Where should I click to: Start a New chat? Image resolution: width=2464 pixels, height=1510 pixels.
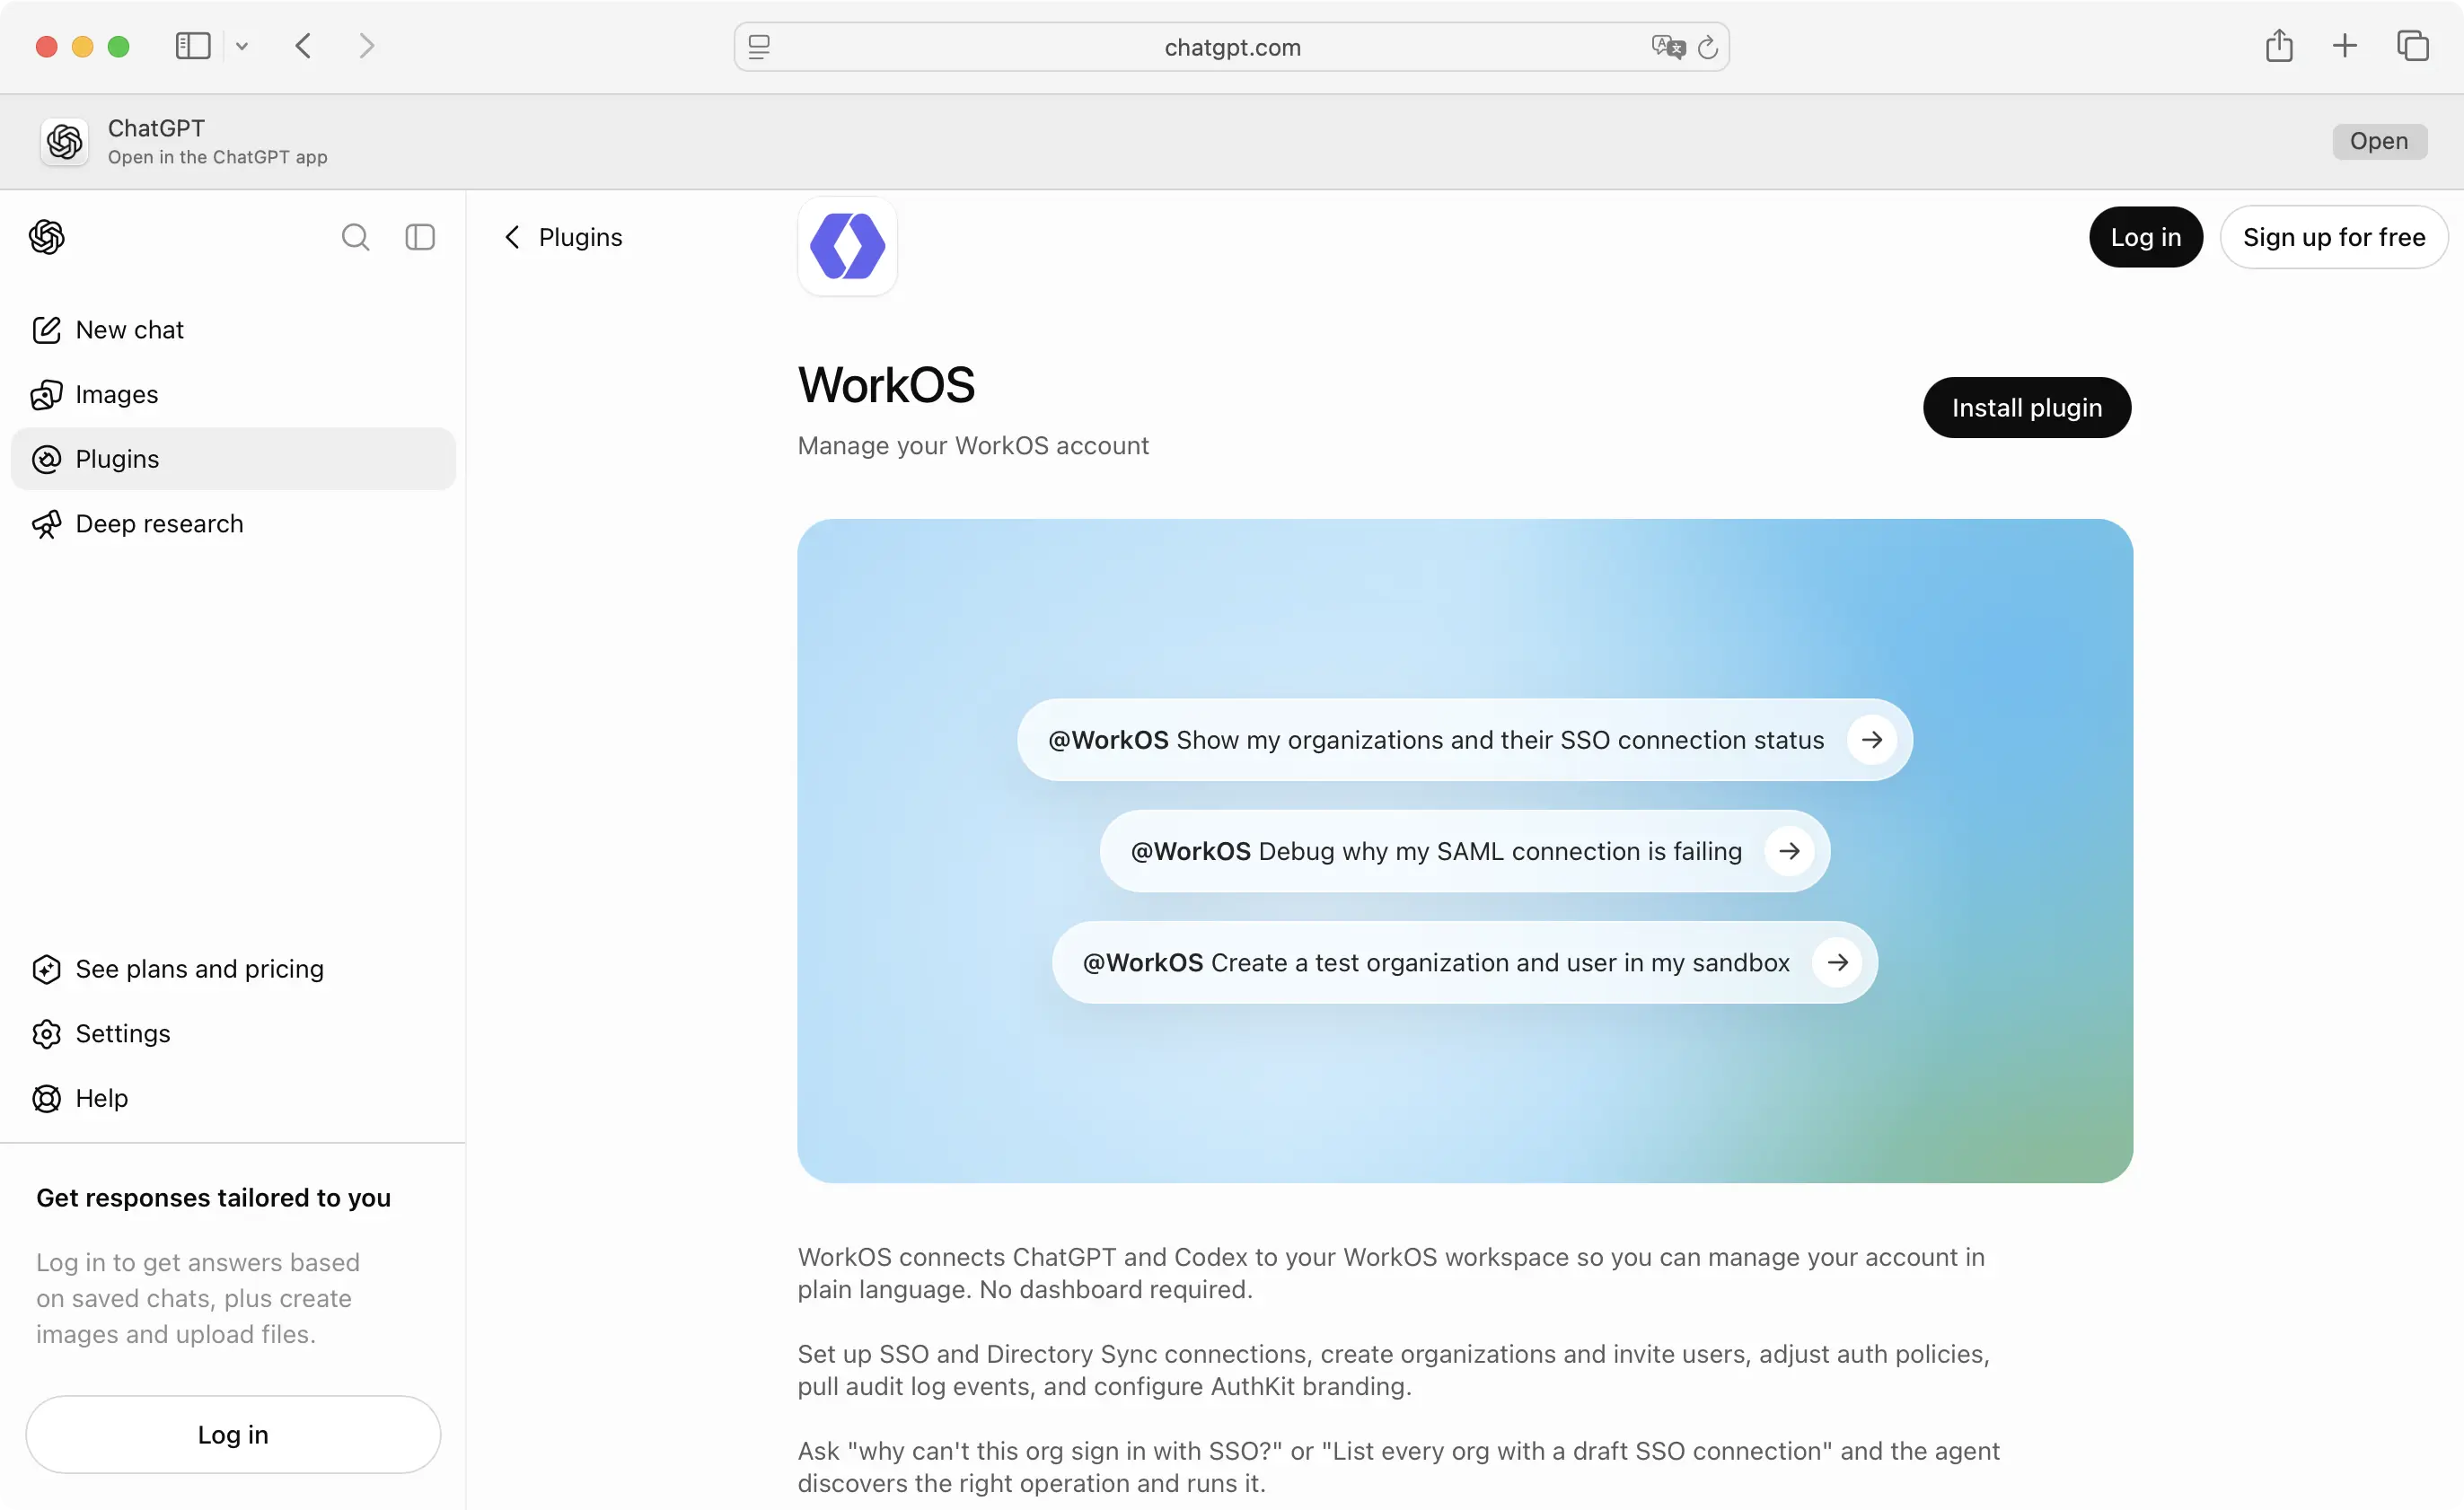[233, 330]
